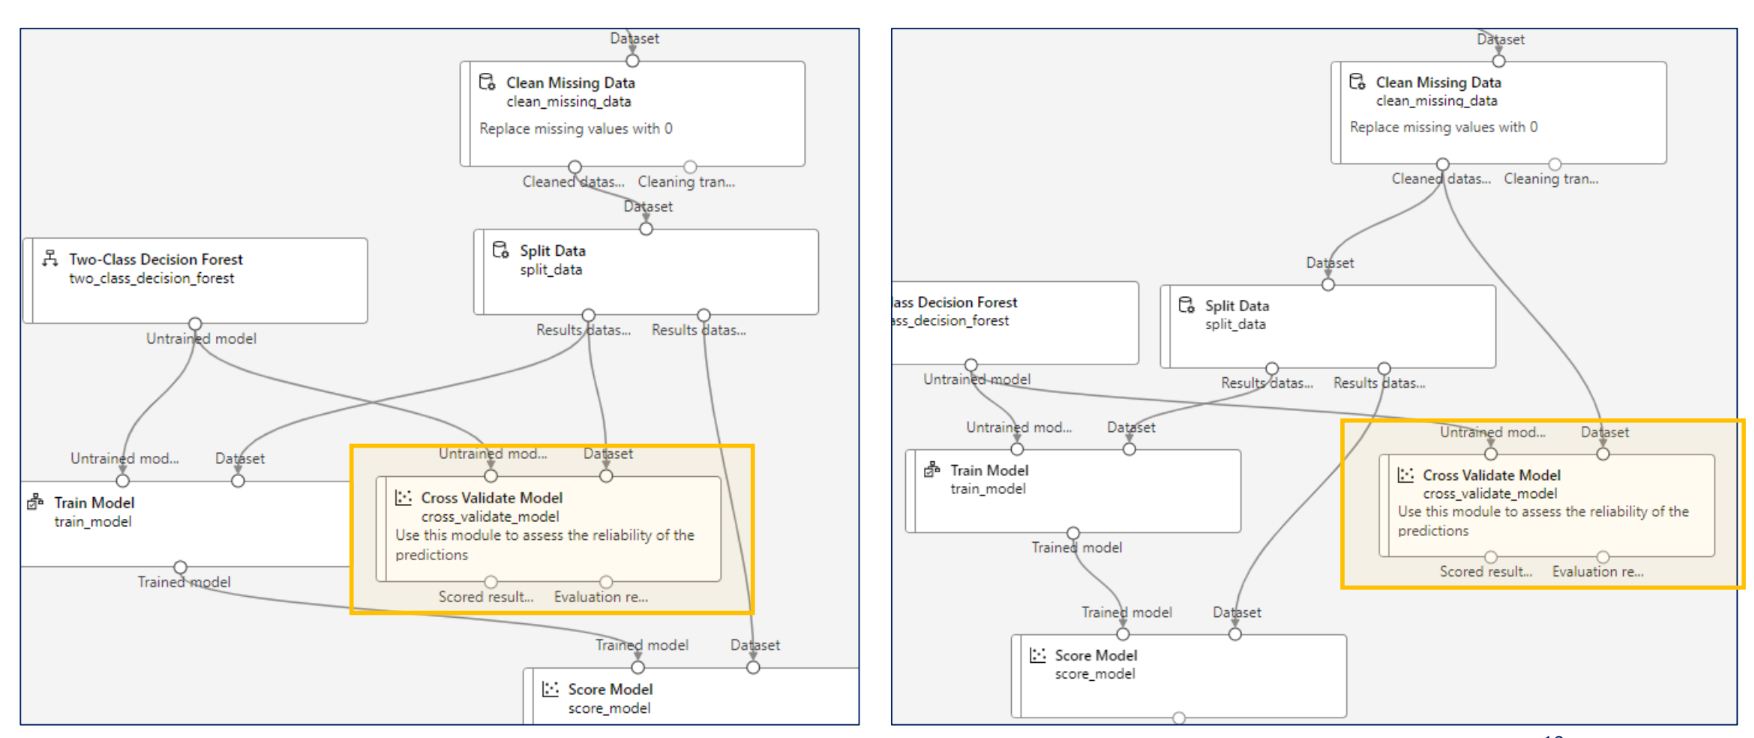Select left Split Data's Dataset input port

click(x=646, y=229)
